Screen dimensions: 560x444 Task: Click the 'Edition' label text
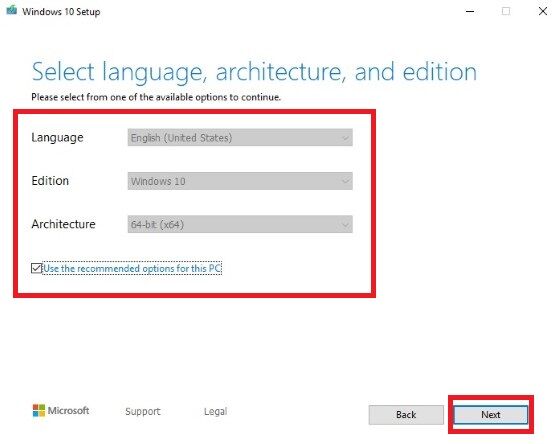pyautogui.click(x=50, y=181)
